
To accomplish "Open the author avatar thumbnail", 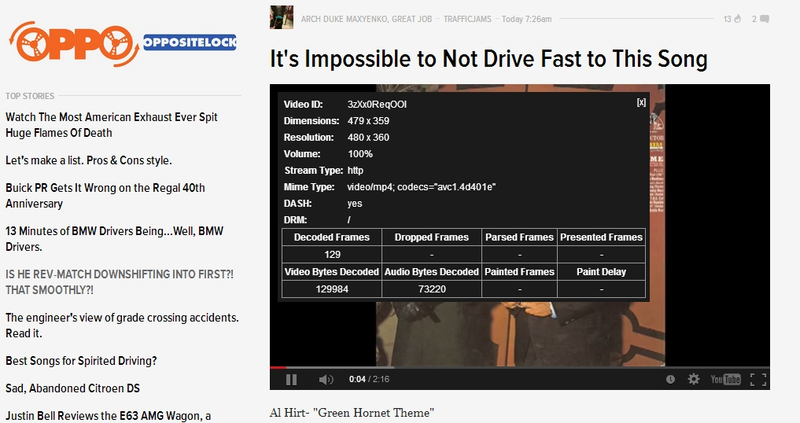I will [282, 17].
